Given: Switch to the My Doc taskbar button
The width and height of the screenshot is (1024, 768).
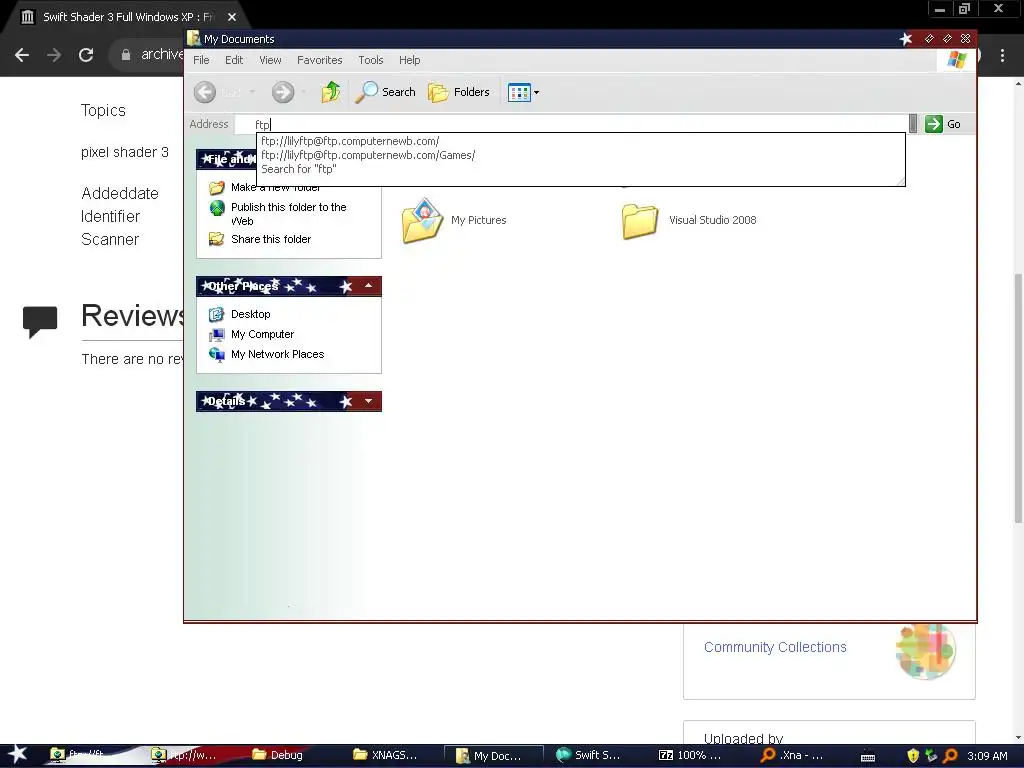Looking at the screenshot, I should [493, 756].
